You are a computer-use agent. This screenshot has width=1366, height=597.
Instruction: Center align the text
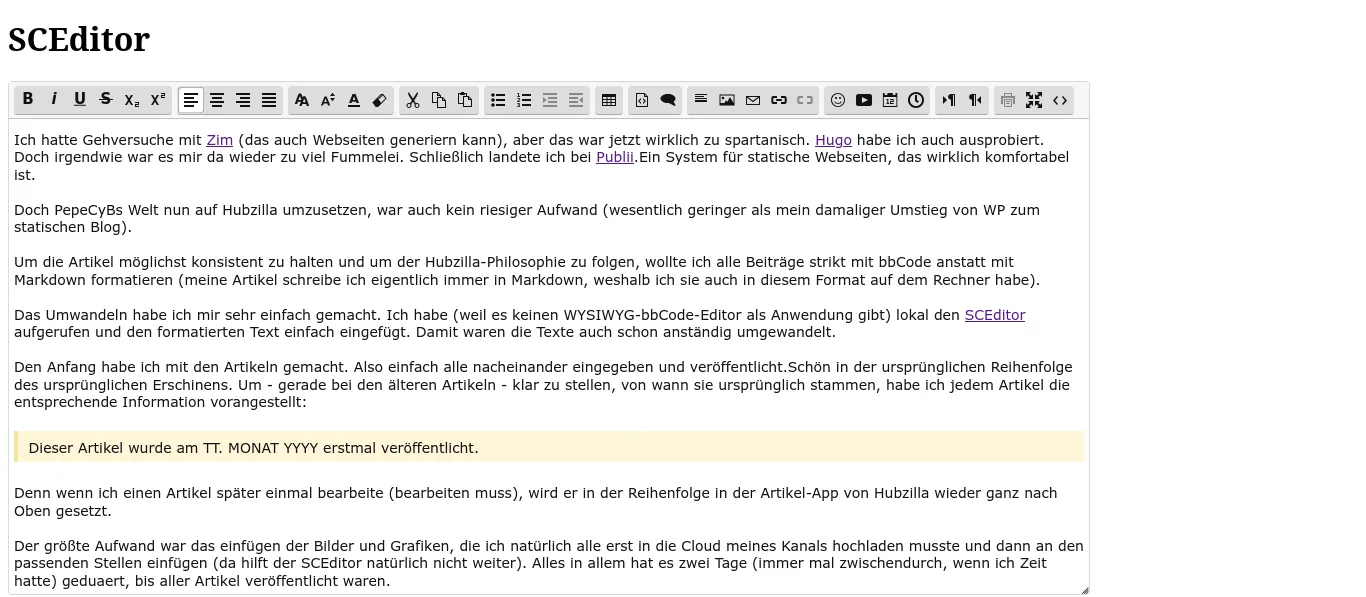click(x=217, y=100)
